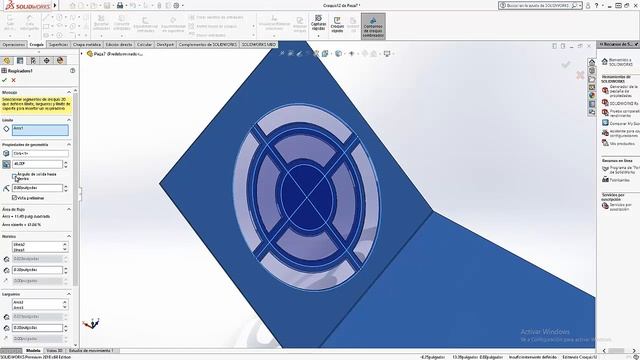Click the Pieza7 tree item label
The image size is (640, 360).
118,53
